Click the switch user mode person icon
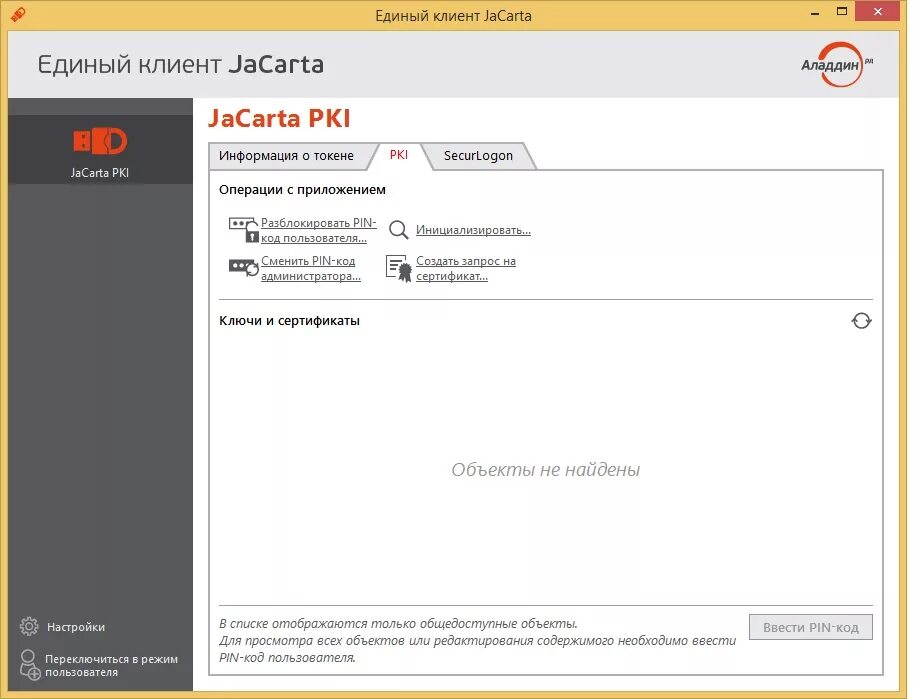The width and height of the screenshot is (914, 699). pos(29,665)
